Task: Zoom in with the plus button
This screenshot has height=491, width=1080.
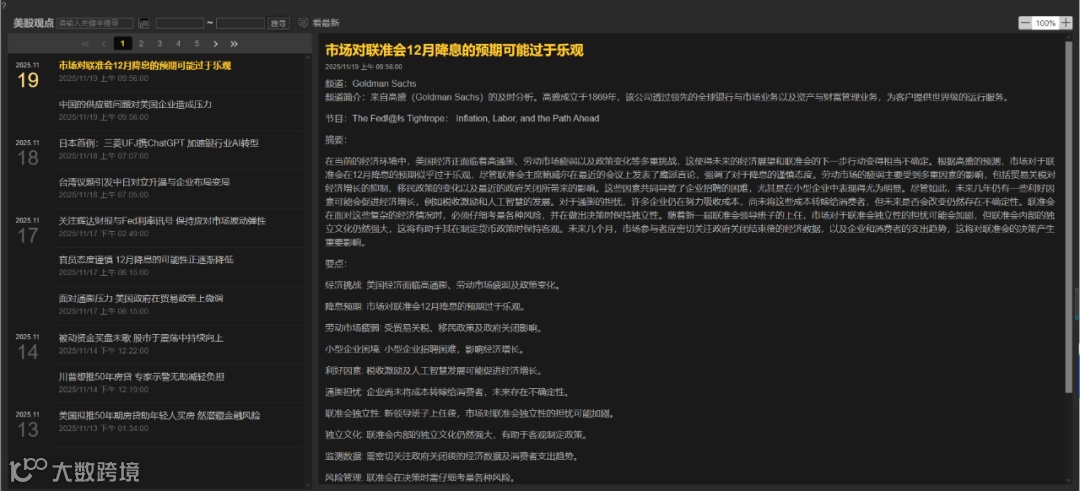Action: (x=1066, y=23)
